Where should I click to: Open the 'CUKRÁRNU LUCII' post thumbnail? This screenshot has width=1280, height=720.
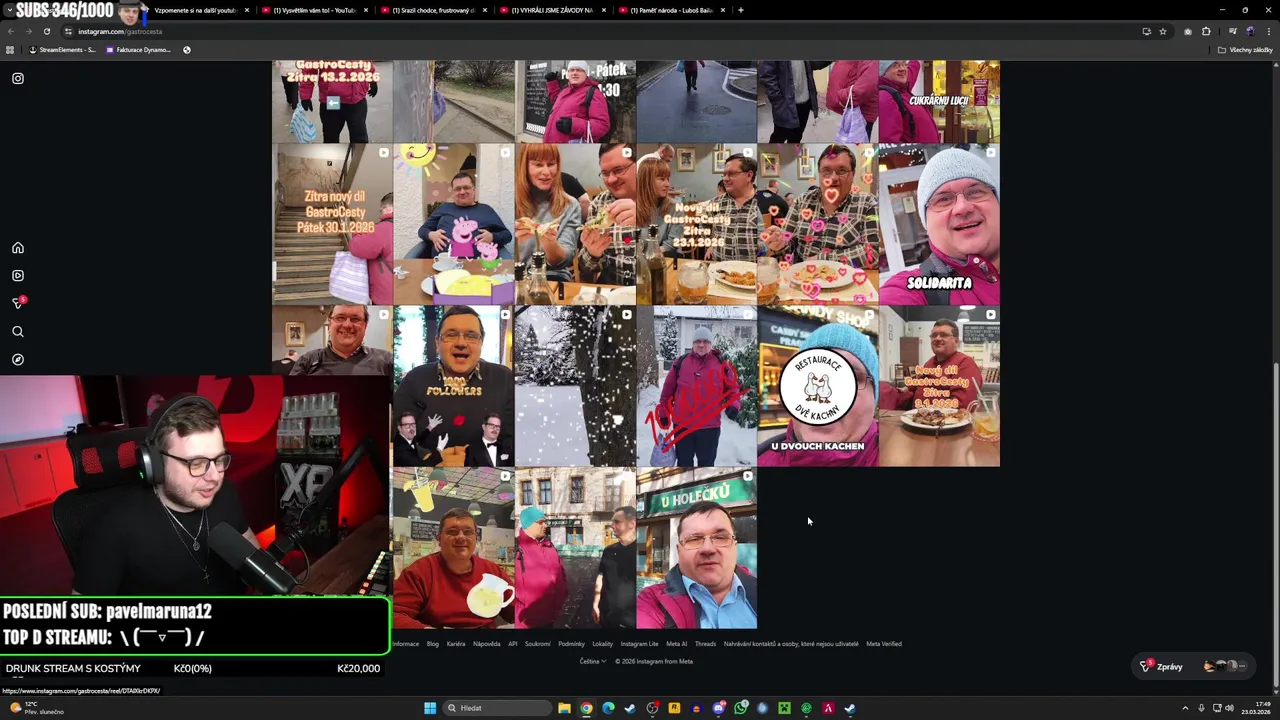[x=939, y=101]
